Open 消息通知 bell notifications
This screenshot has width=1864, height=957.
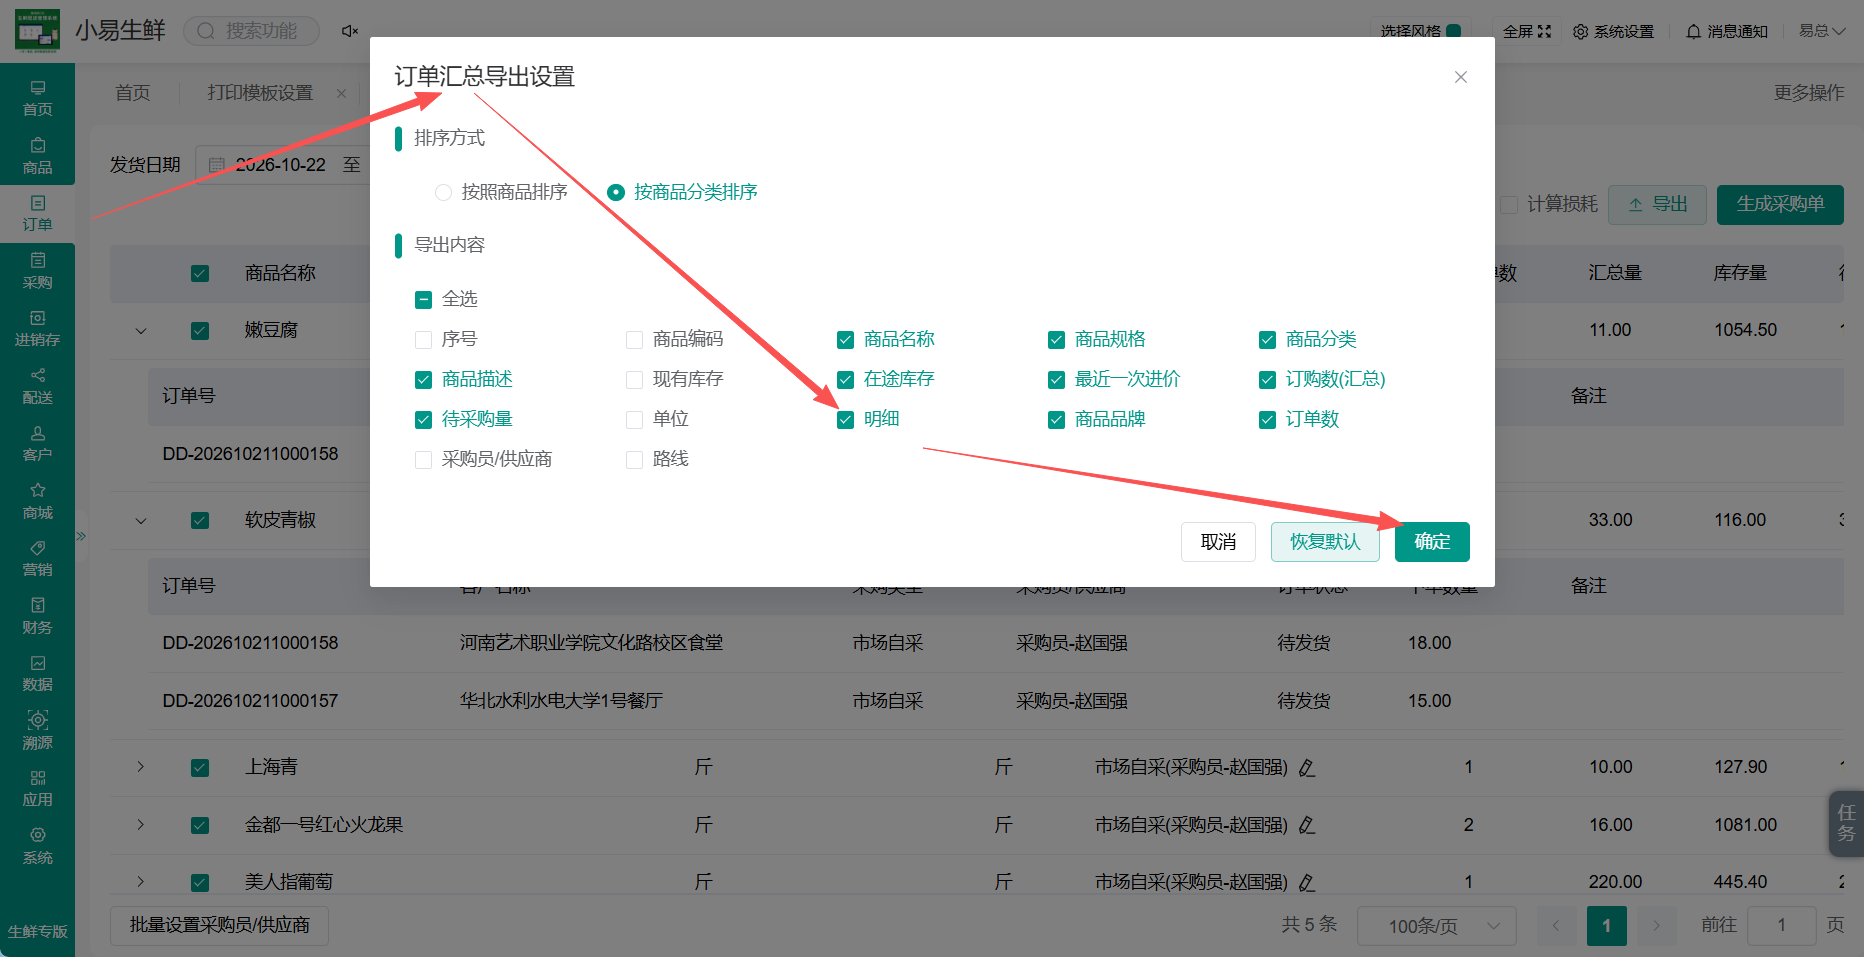[1727, 32]
